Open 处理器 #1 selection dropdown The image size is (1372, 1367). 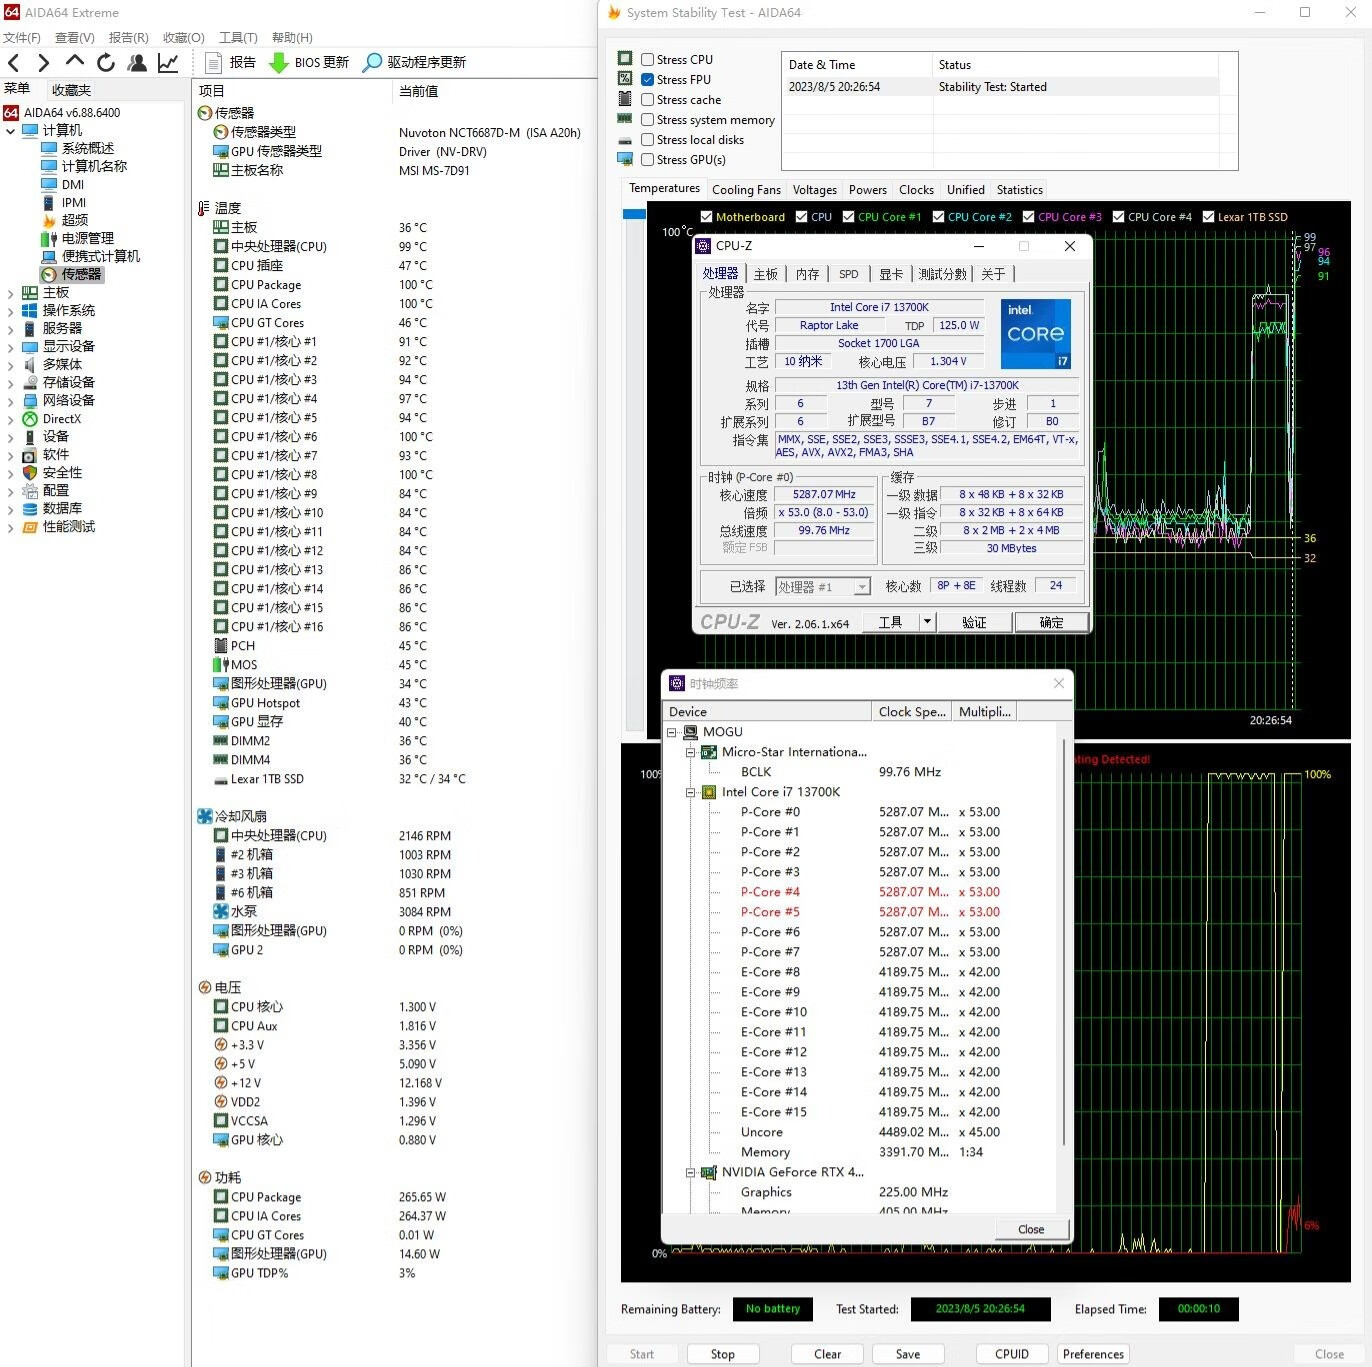(x=823, y=587)
